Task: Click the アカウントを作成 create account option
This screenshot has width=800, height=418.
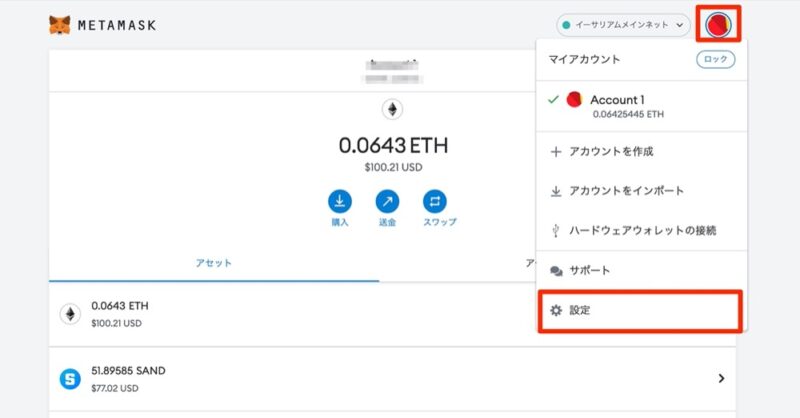Action: (641, 152)
